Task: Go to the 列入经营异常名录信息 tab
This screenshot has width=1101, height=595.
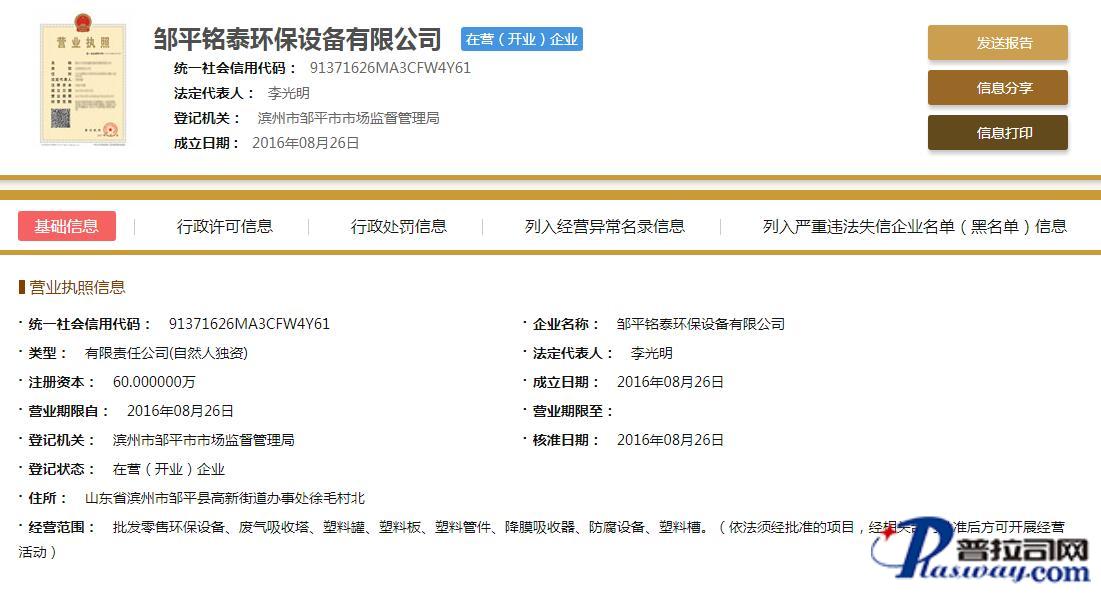Action: [604, 226]
